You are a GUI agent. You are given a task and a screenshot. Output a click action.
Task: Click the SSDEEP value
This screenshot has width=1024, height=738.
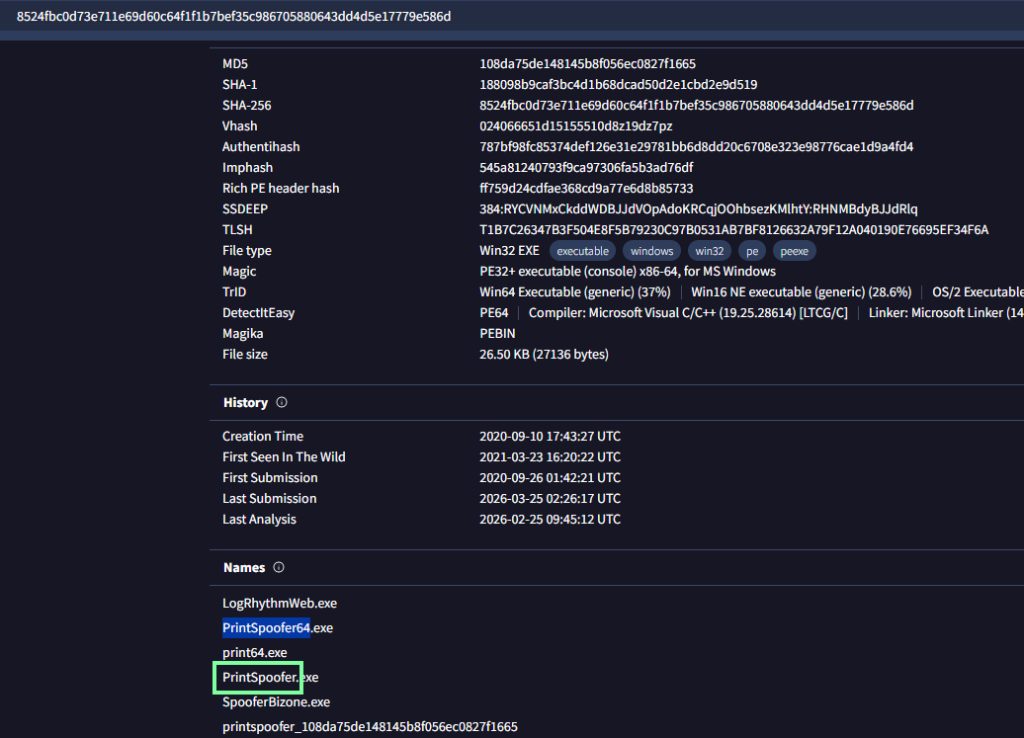(x=698, y=209)
